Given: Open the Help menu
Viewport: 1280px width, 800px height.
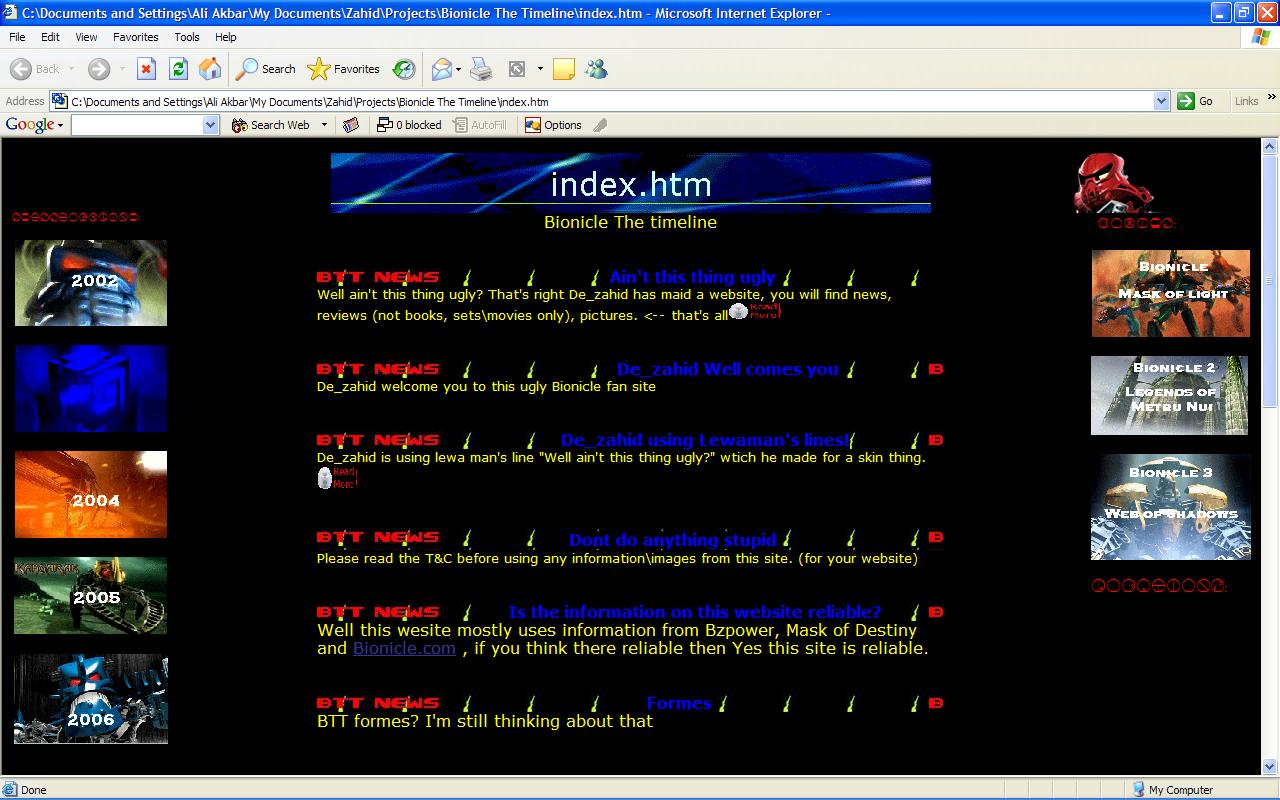Looking at the screenshot, I should 226,37.
